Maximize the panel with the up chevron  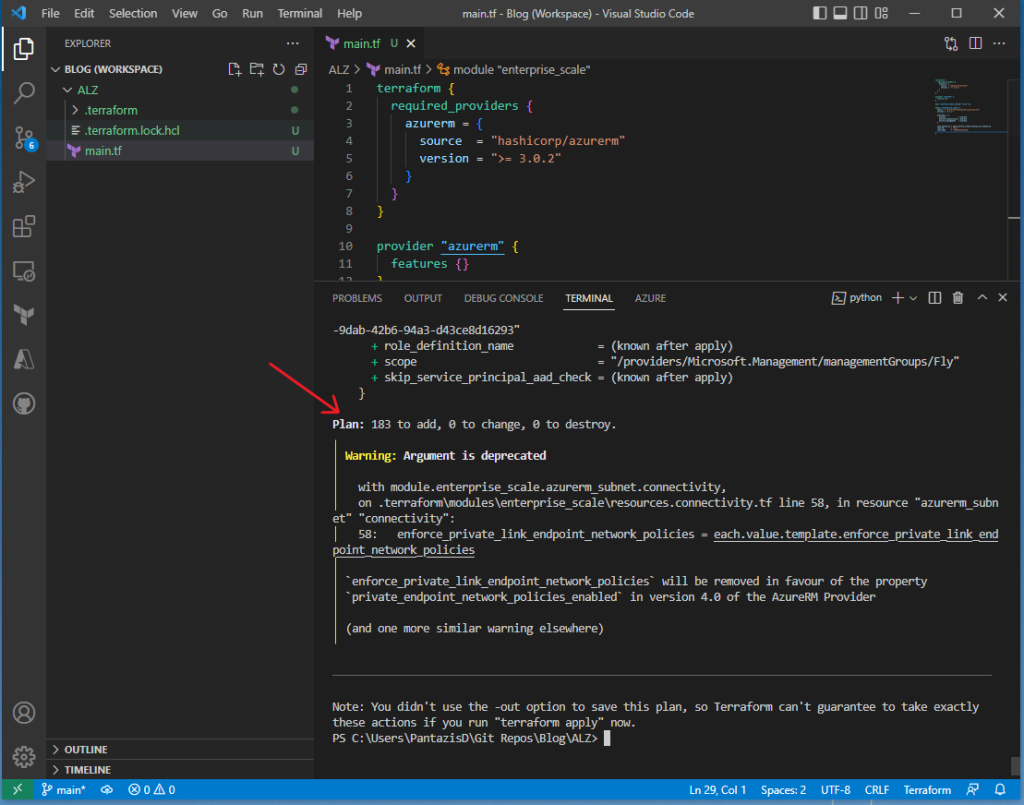tap(982, 298)
